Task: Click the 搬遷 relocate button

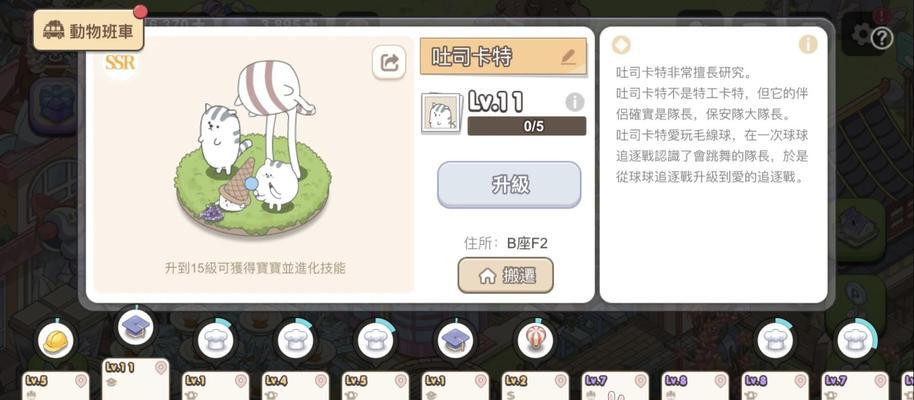Action: [x=505, y=276]
